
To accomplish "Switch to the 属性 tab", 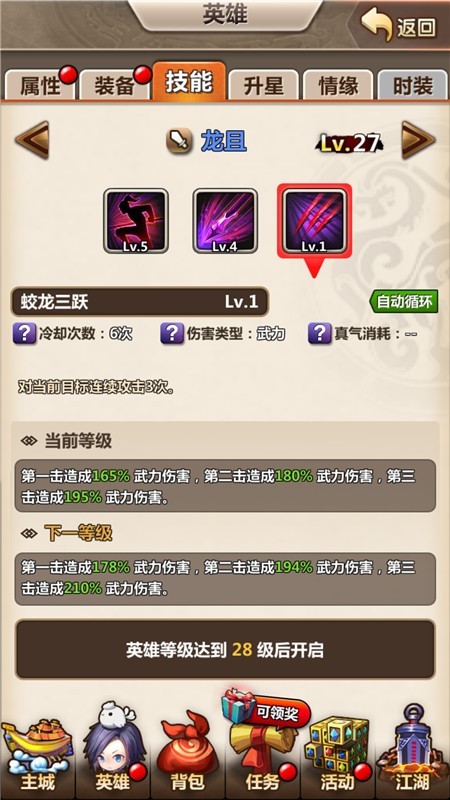I will pos(40,85).
